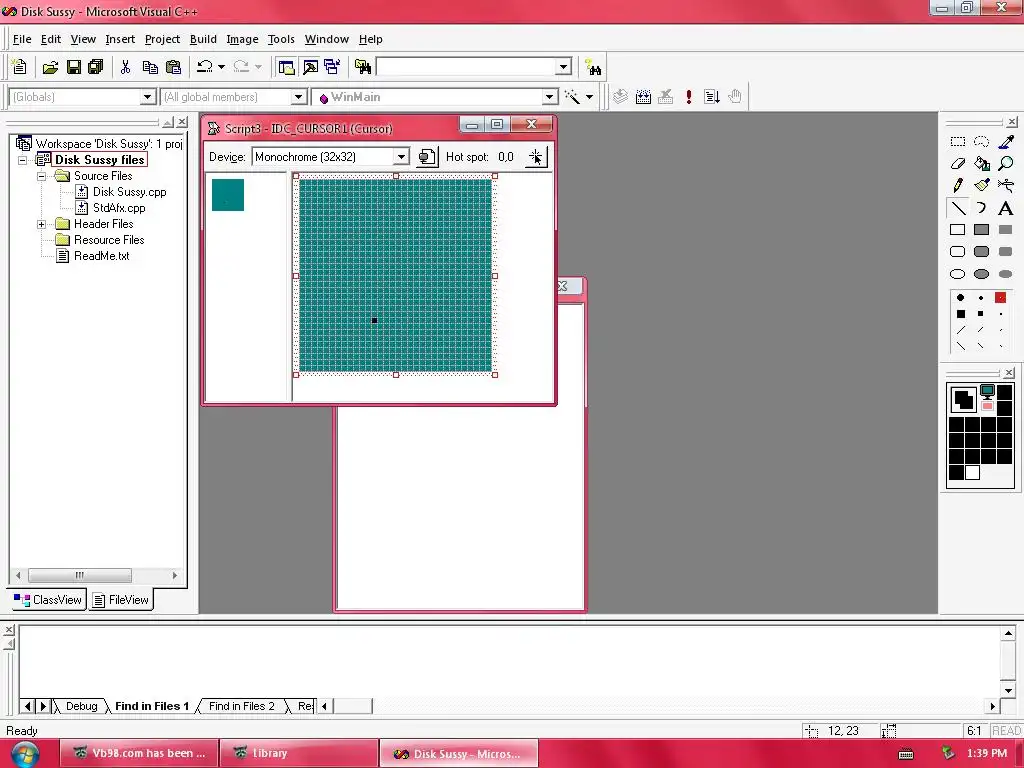Switch to the Find in Files 2 tab
The height and width of the screenshot is (768, 1024).
point(242,706)
